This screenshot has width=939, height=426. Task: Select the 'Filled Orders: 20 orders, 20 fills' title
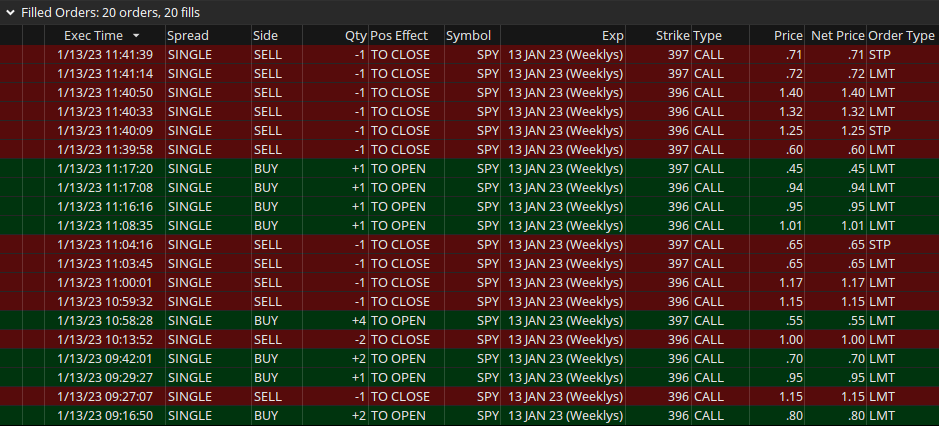coord(110,13)
